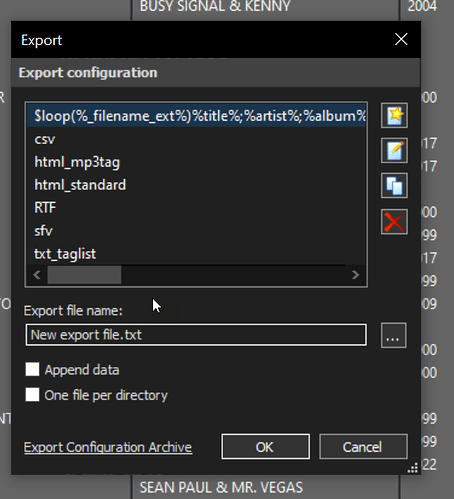Choose the html_standard configuration
Viewport: 454px width, 499px height.
[196, 185]
